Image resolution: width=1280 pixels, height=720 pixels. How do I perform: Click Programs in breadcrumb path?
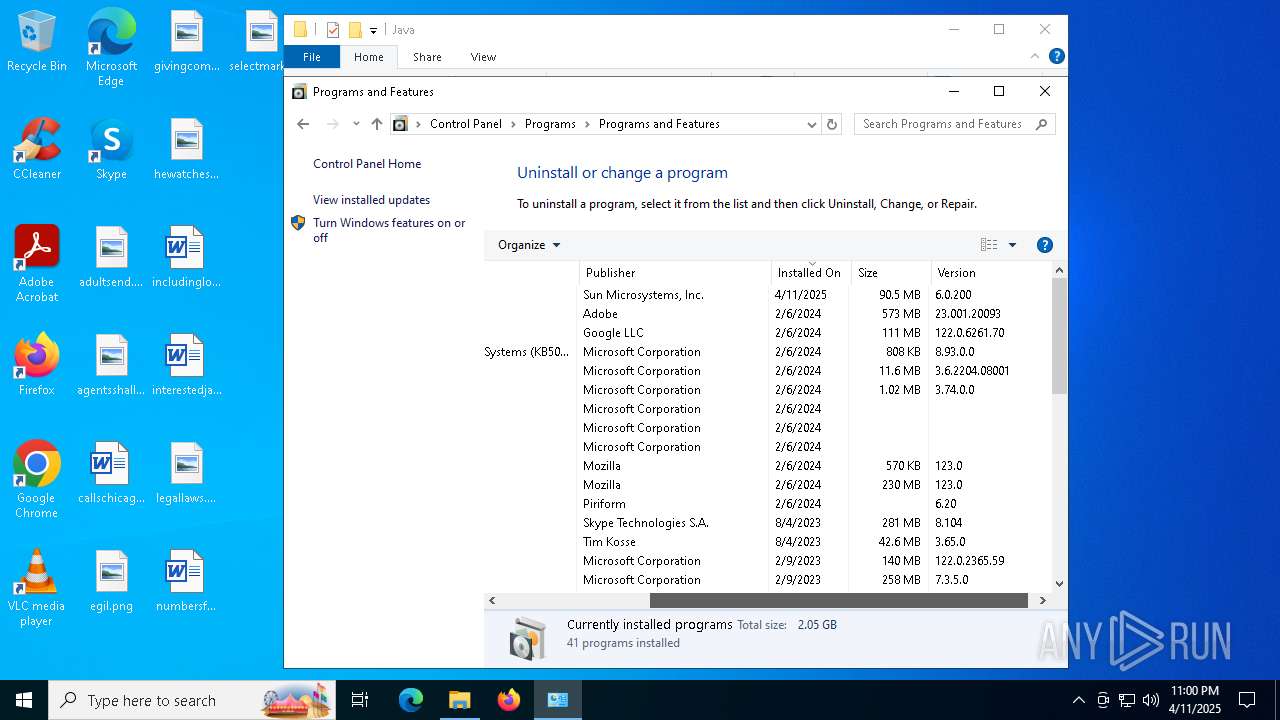(x=550, y=124)
